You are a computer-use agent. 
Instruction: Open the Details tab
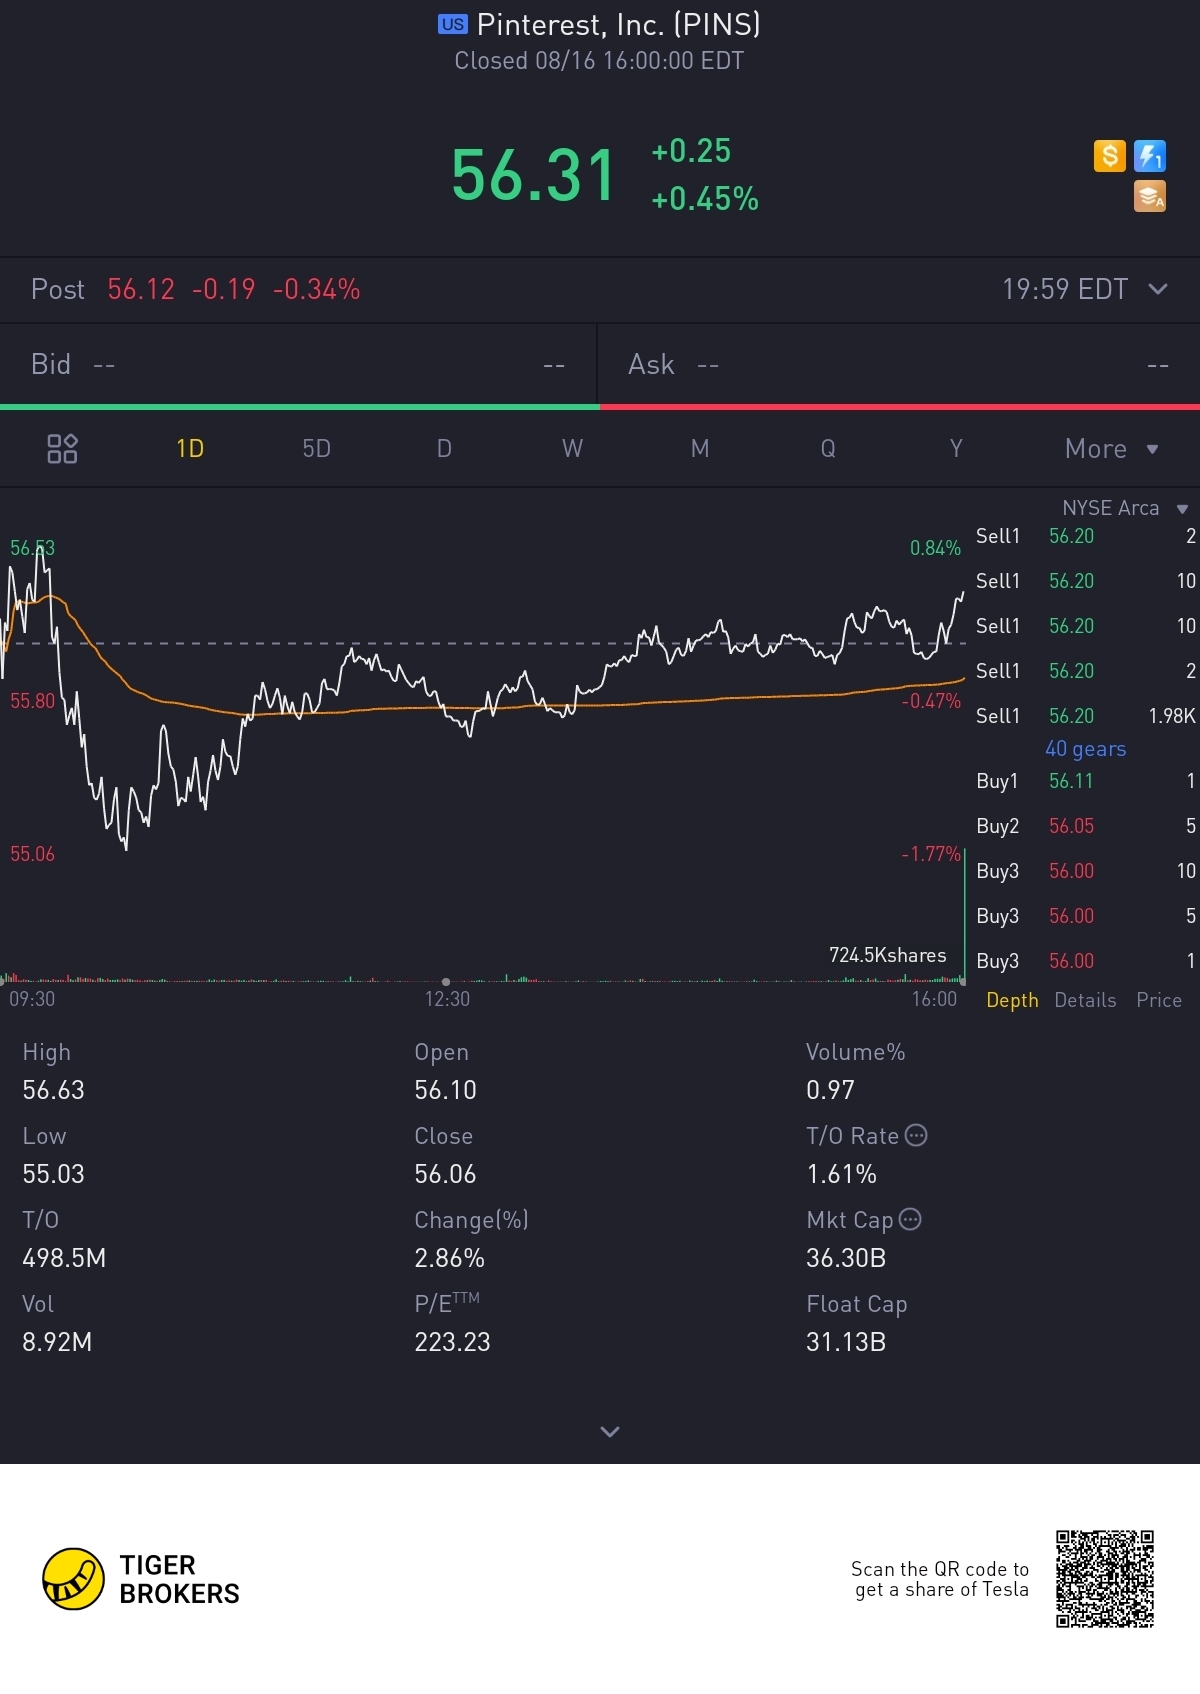(x=1085, y=1000)
